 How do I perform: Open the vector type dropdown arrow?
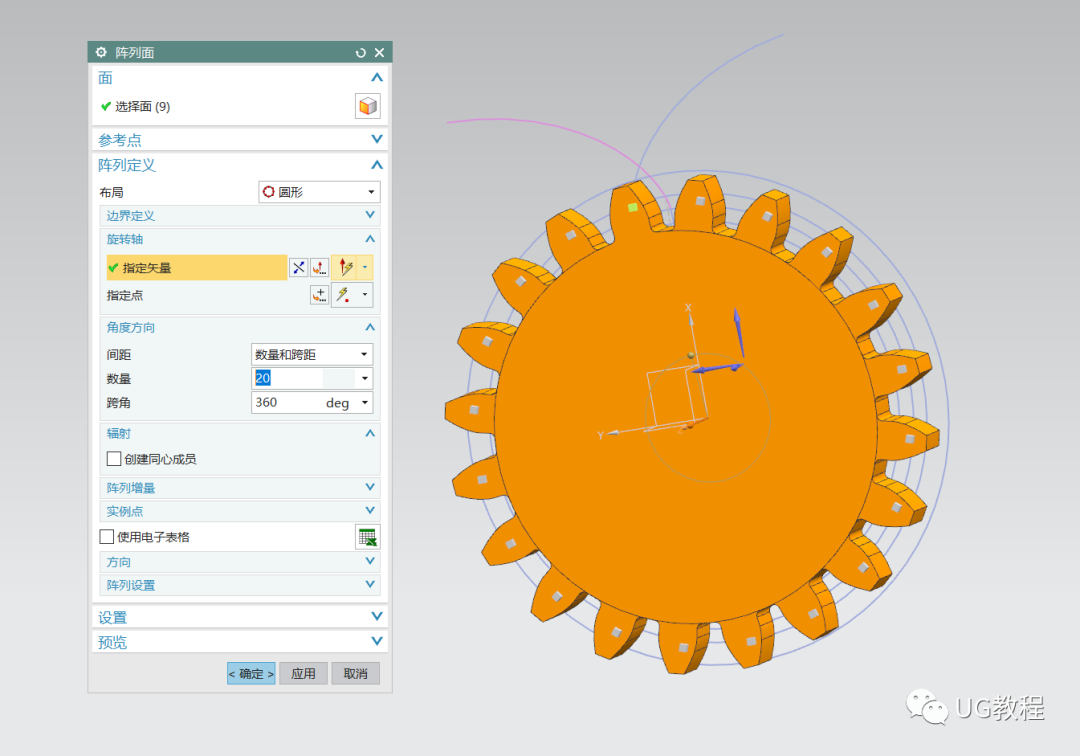pyautogui.click(x=365, y=267)
